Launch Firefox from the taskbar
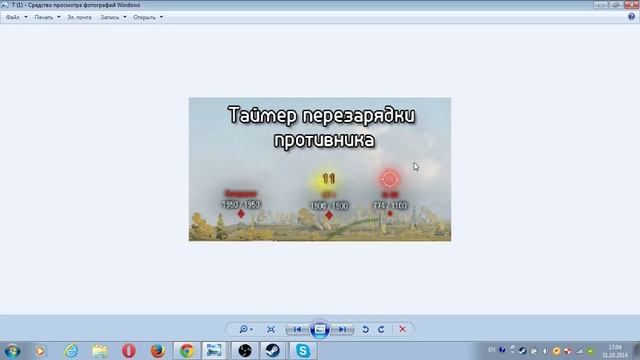Screen dimensions: 640x360 [158, 351]
